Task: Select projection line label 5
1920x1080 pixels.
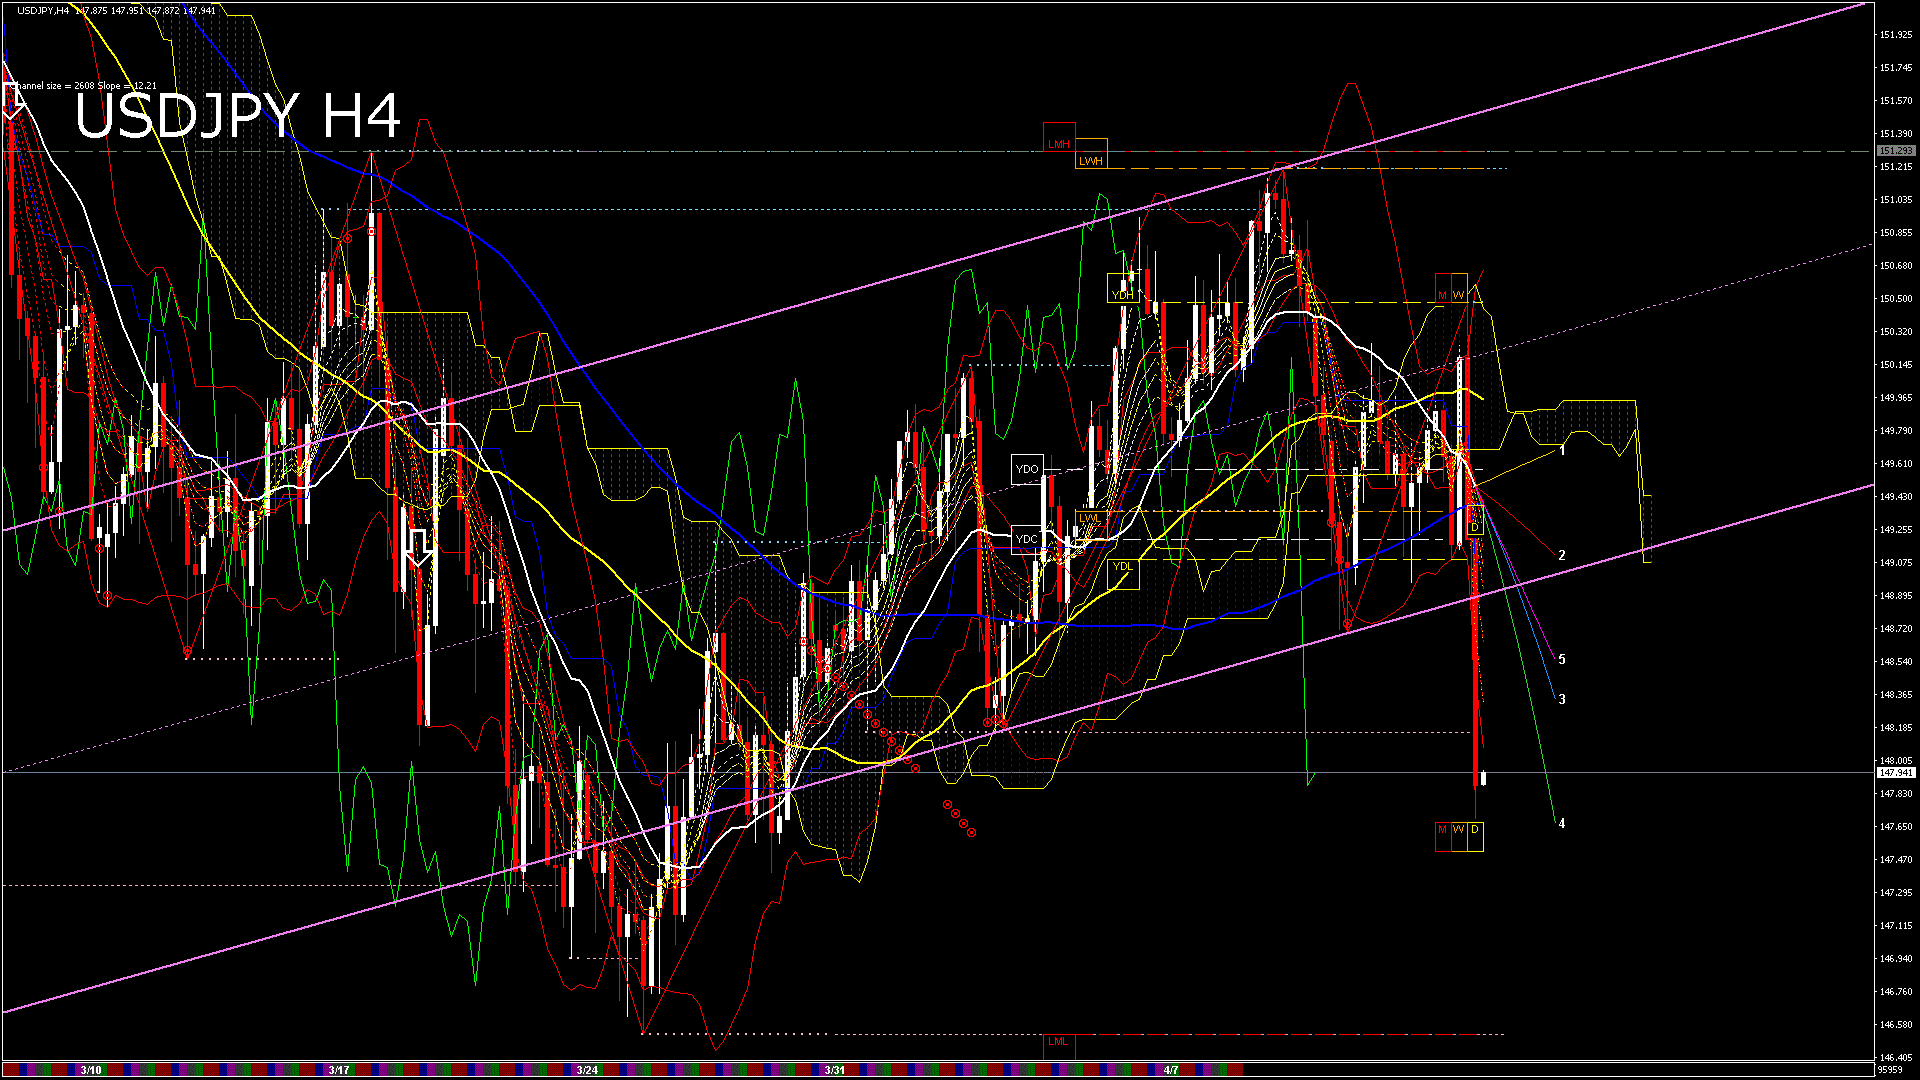Action: pos(1562,659)
